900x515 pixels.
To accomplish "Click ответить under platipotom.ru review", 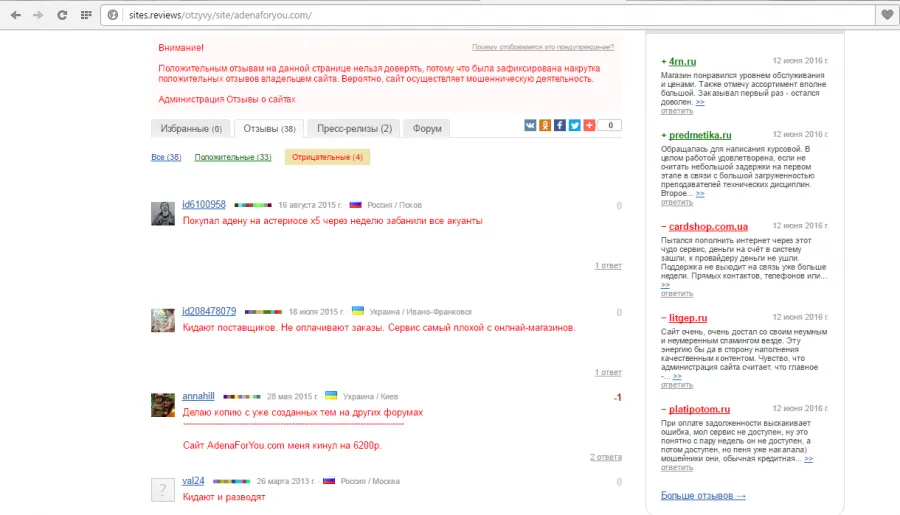I will pyautogui.click(x=677, y=467).
